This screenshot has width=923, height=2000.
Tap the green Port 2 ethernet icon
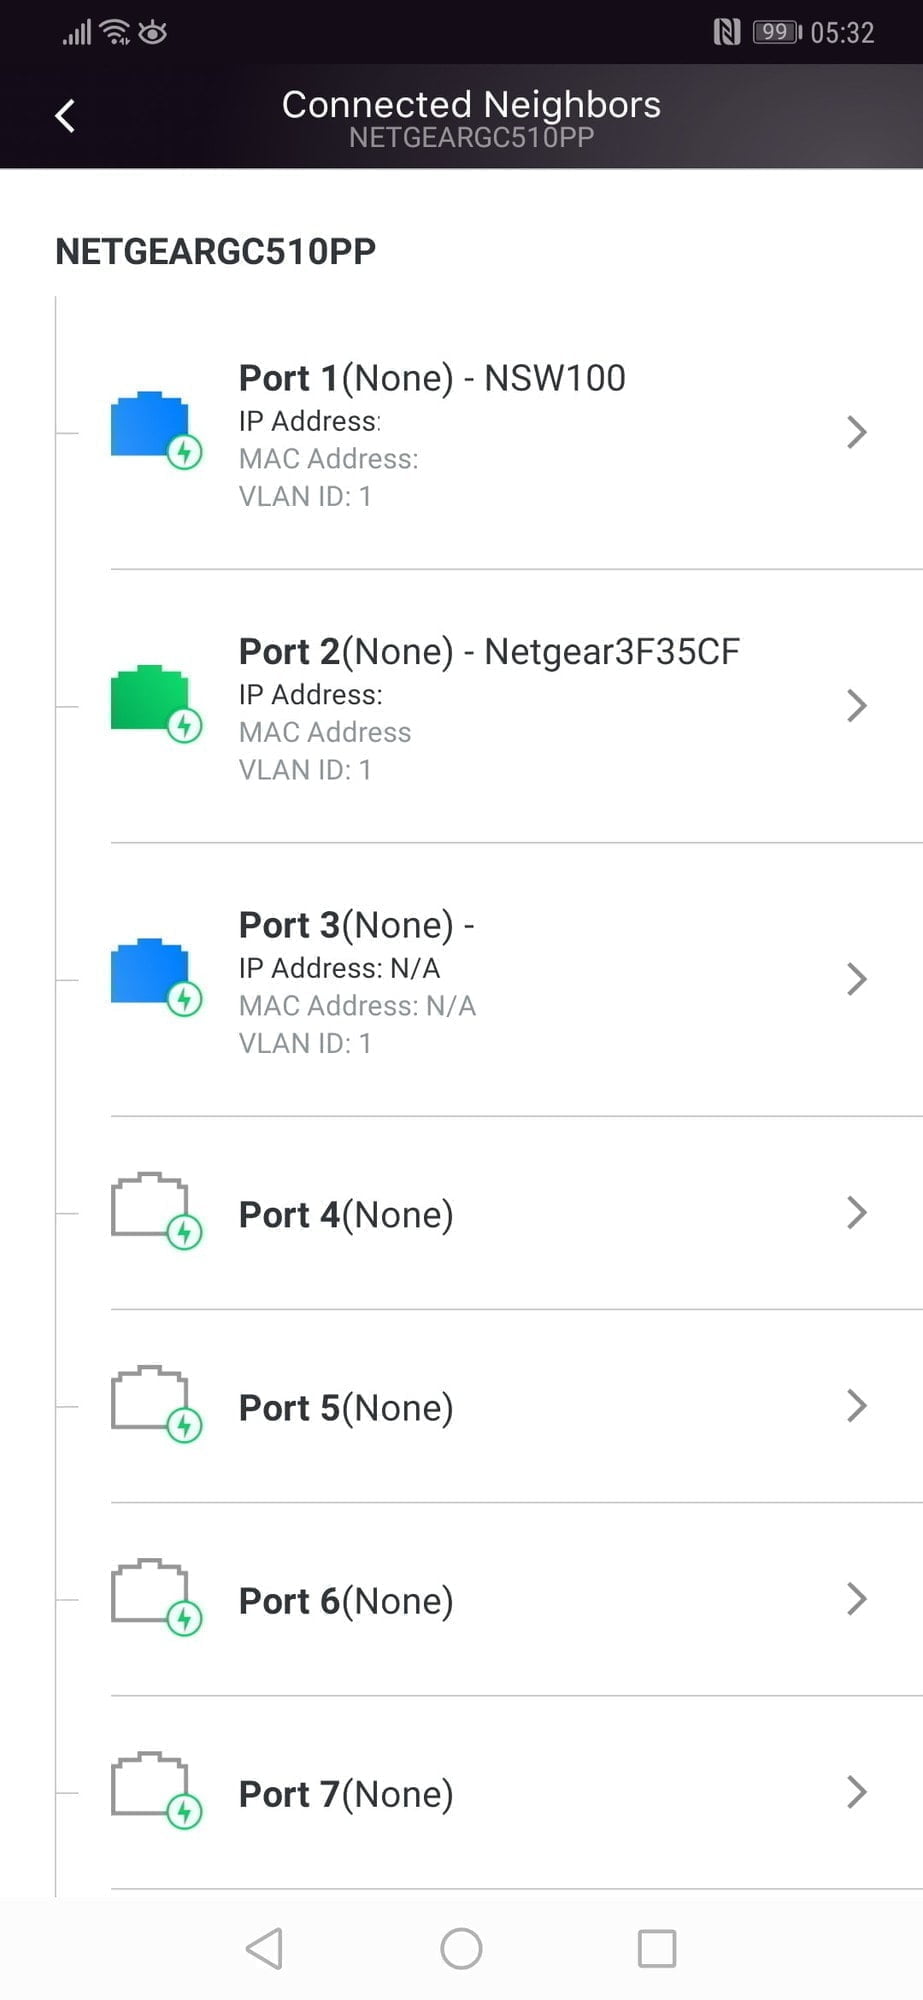coord(150,699)
